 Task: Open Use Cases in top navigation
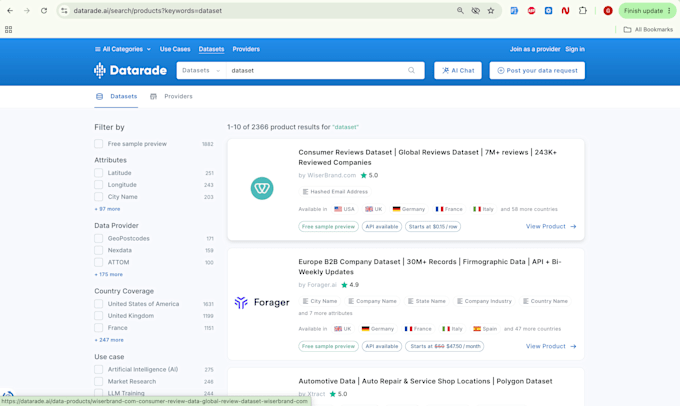[175, 49]
